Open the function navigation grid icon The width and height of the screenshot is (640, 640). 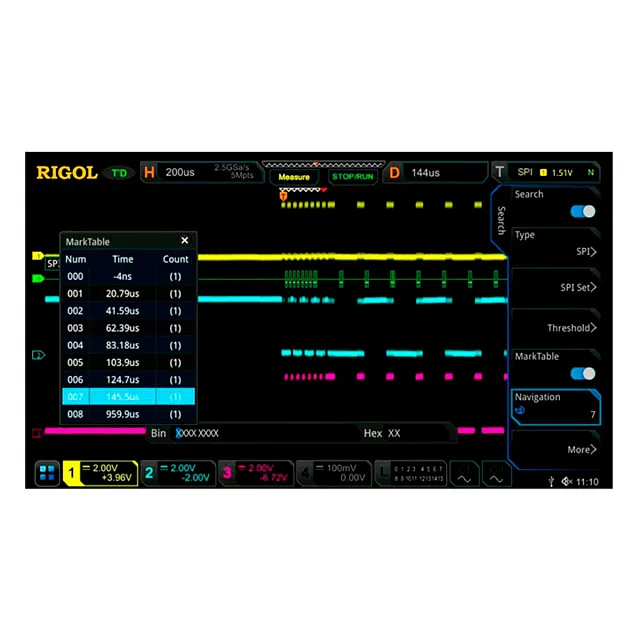48,474
